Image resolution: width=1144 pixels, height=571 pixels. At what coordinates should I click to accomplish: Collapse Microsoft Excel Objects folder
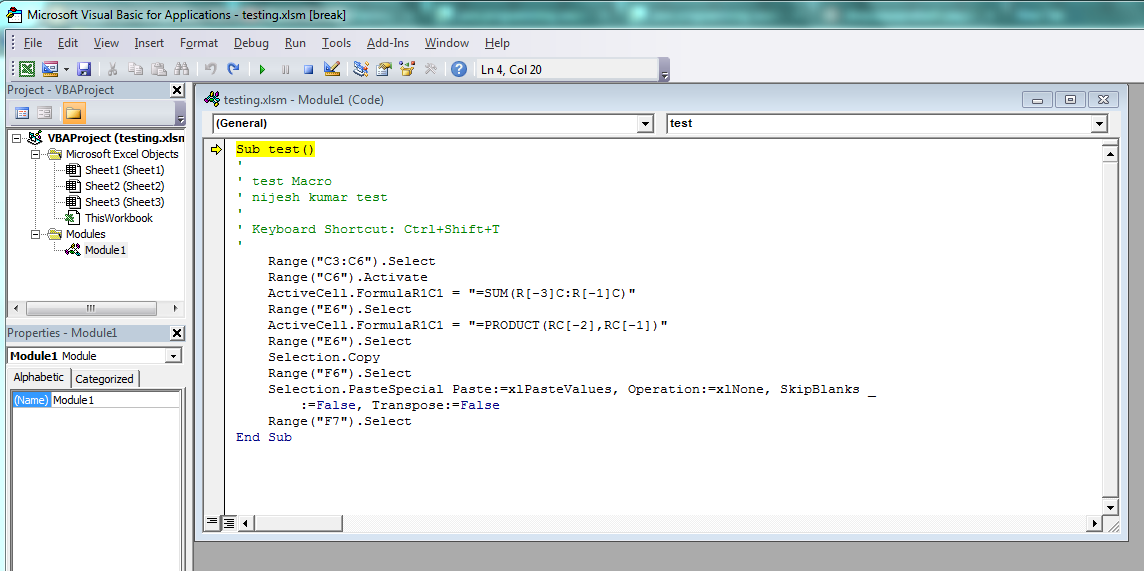(35, 154)
